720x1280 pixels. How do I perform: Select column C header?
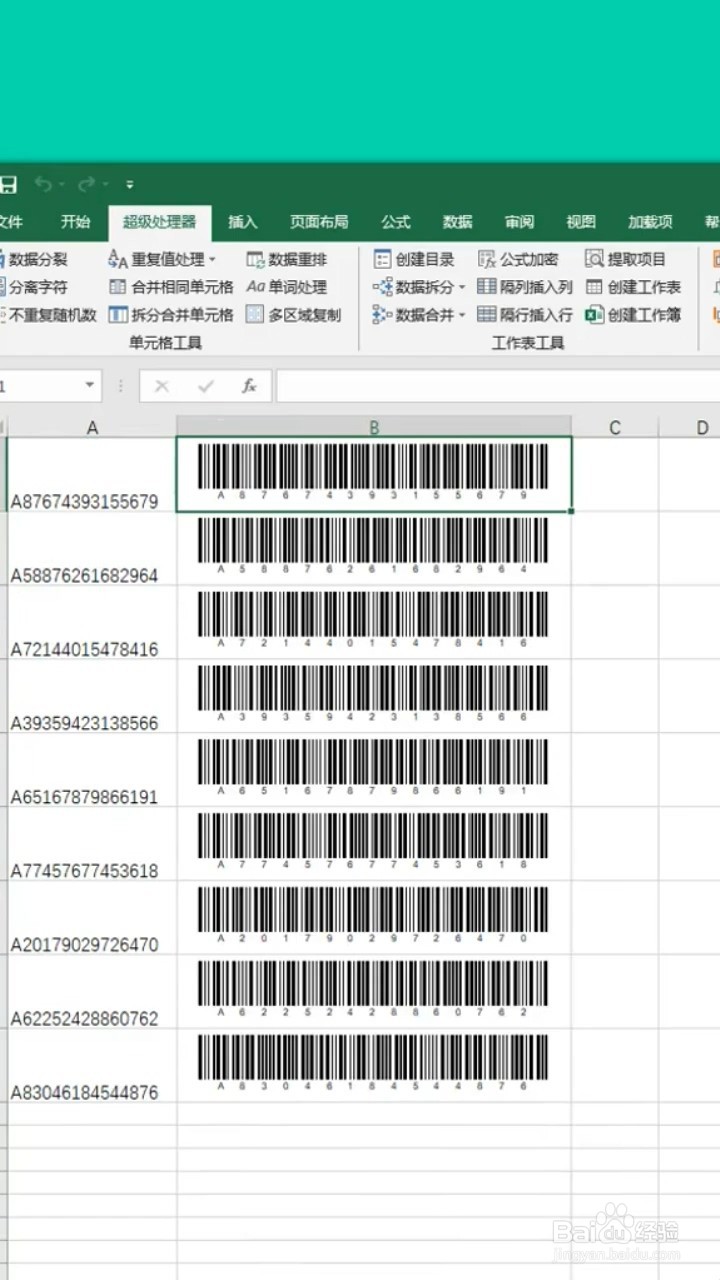pyautogui.click(x=615, y=427)
